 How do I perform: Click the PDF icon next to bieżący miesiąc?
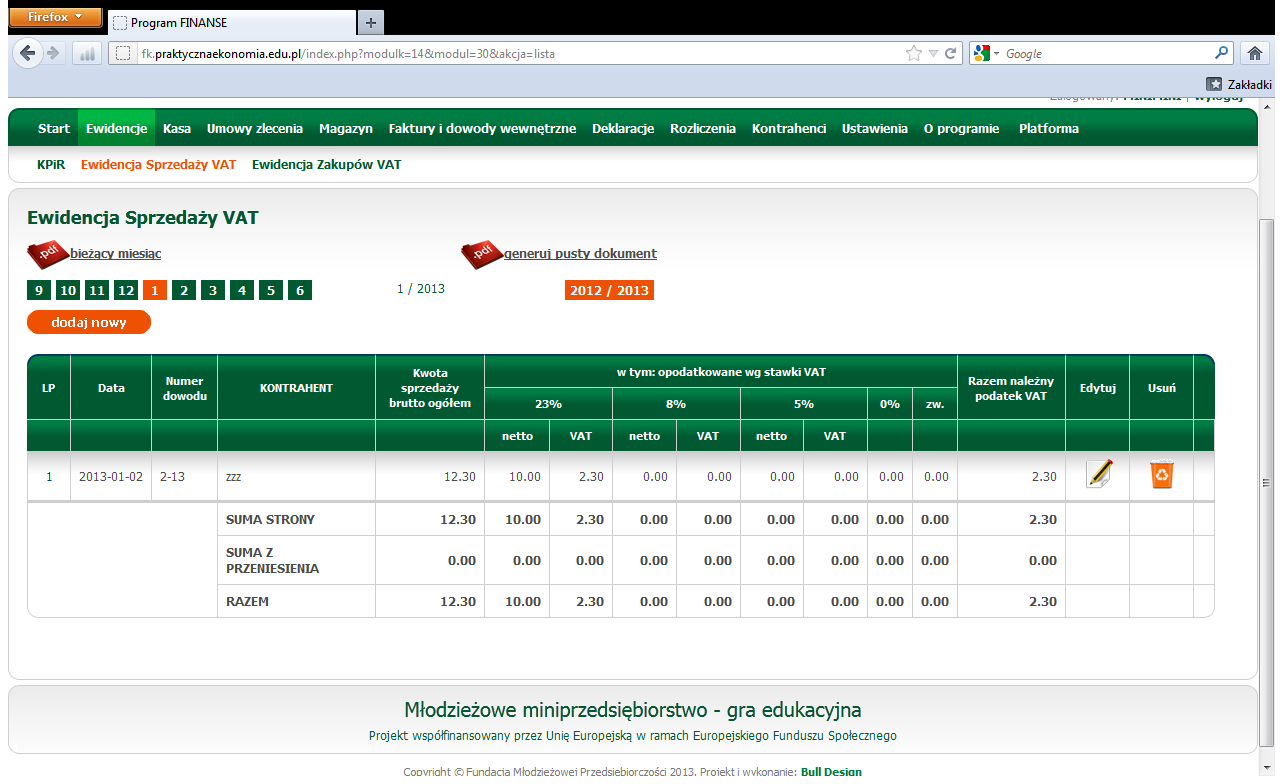tap(47, 255)
